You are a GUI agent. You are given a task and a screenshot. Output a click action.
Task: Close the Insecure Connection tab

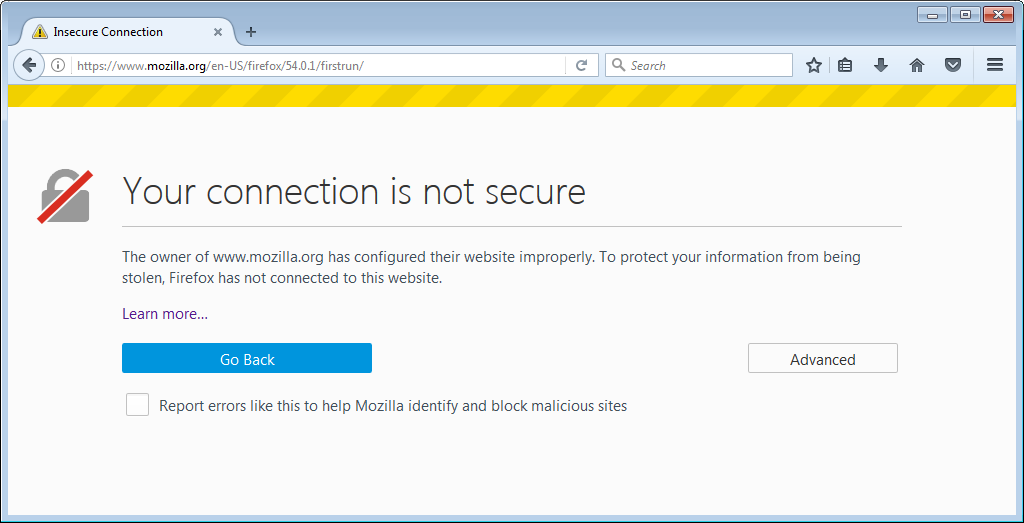click(217, 32)
